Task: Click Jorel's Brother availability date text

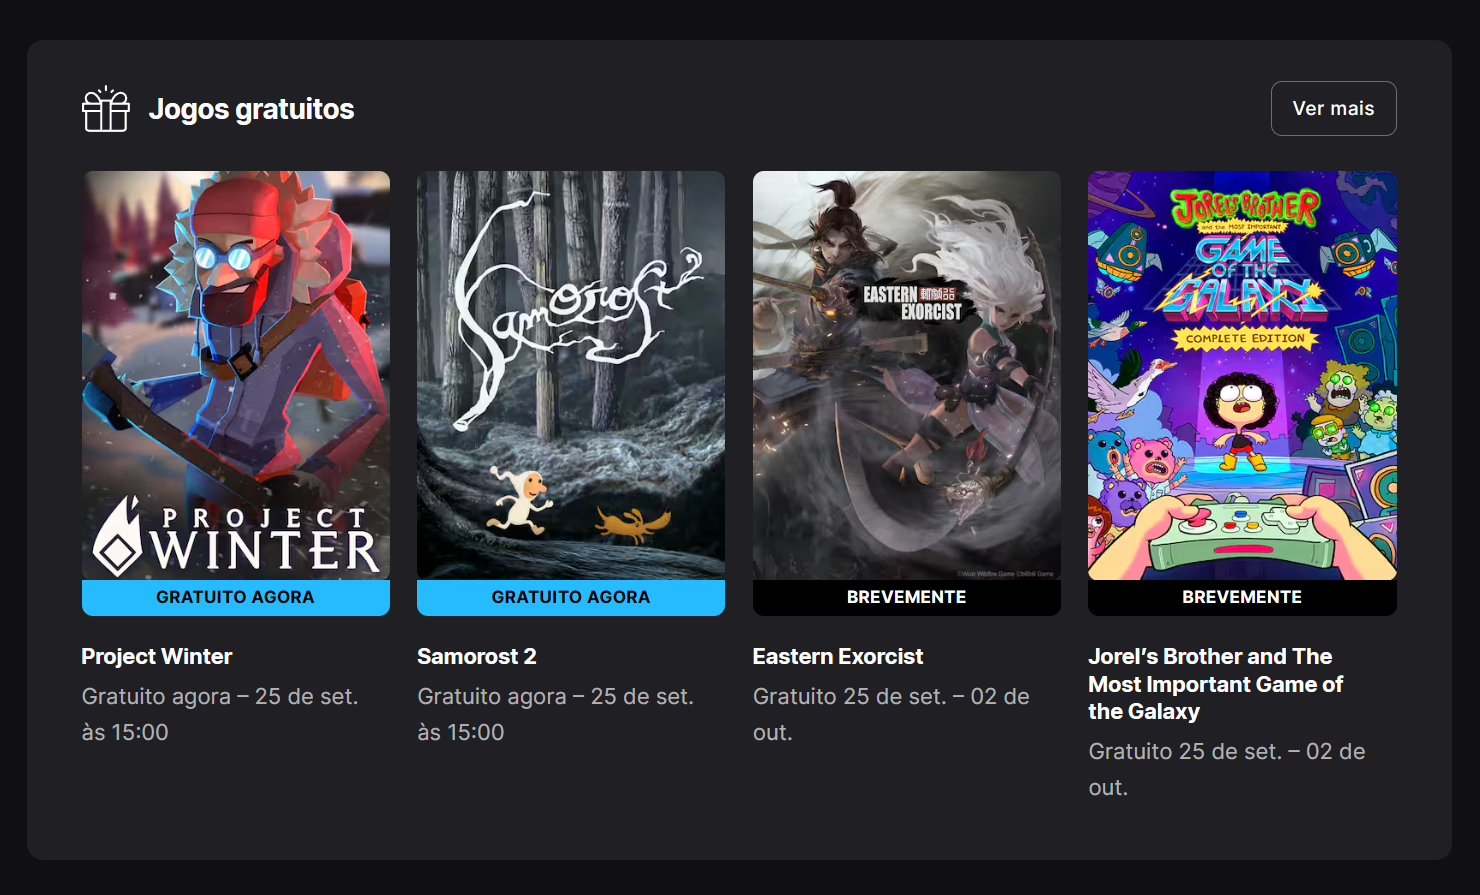Action: tap(1227, 769)
